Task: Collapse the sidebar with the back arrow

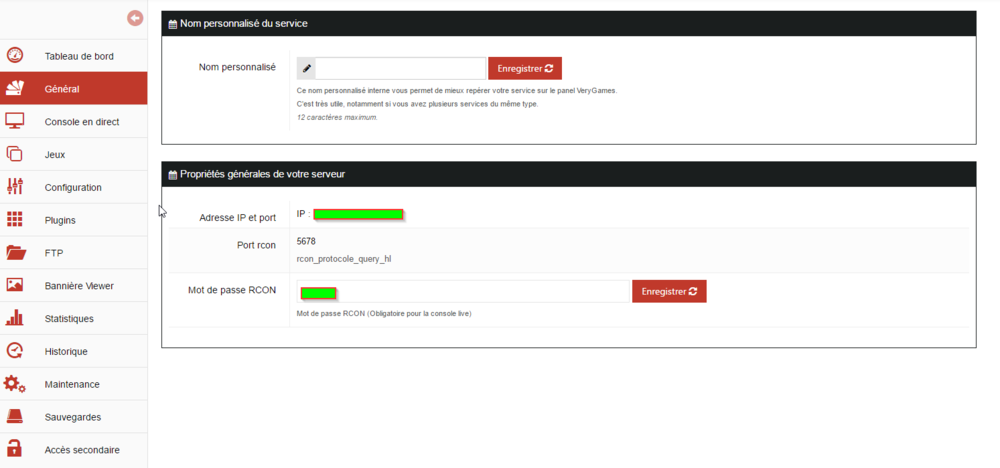Action: pyautogui.click(x=135, y=18)
